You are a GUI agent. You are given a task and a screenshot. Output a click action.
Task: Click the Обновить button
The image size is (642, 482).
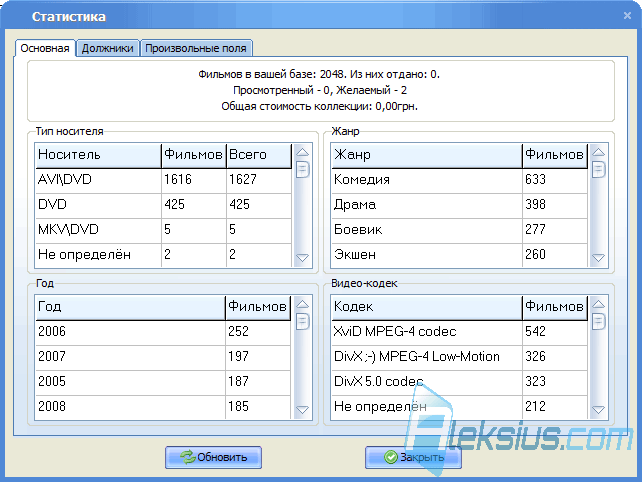[x=213, y=457]
